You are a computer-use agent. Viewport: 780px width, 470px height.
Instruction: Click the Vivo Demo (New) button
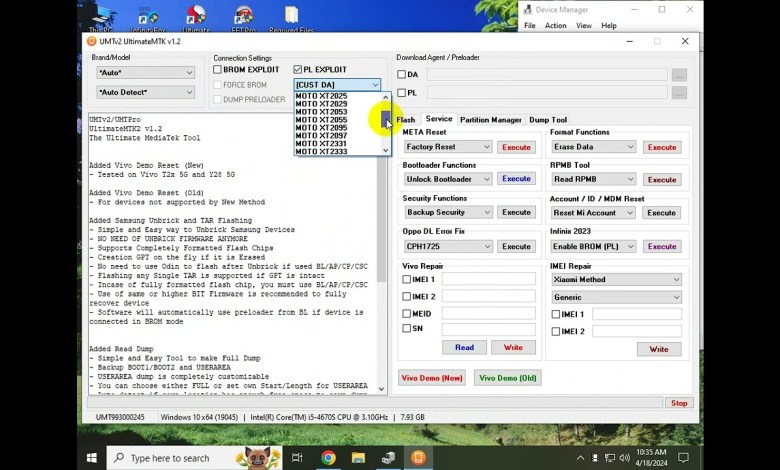pyautogui.click(x=432, y=378)
